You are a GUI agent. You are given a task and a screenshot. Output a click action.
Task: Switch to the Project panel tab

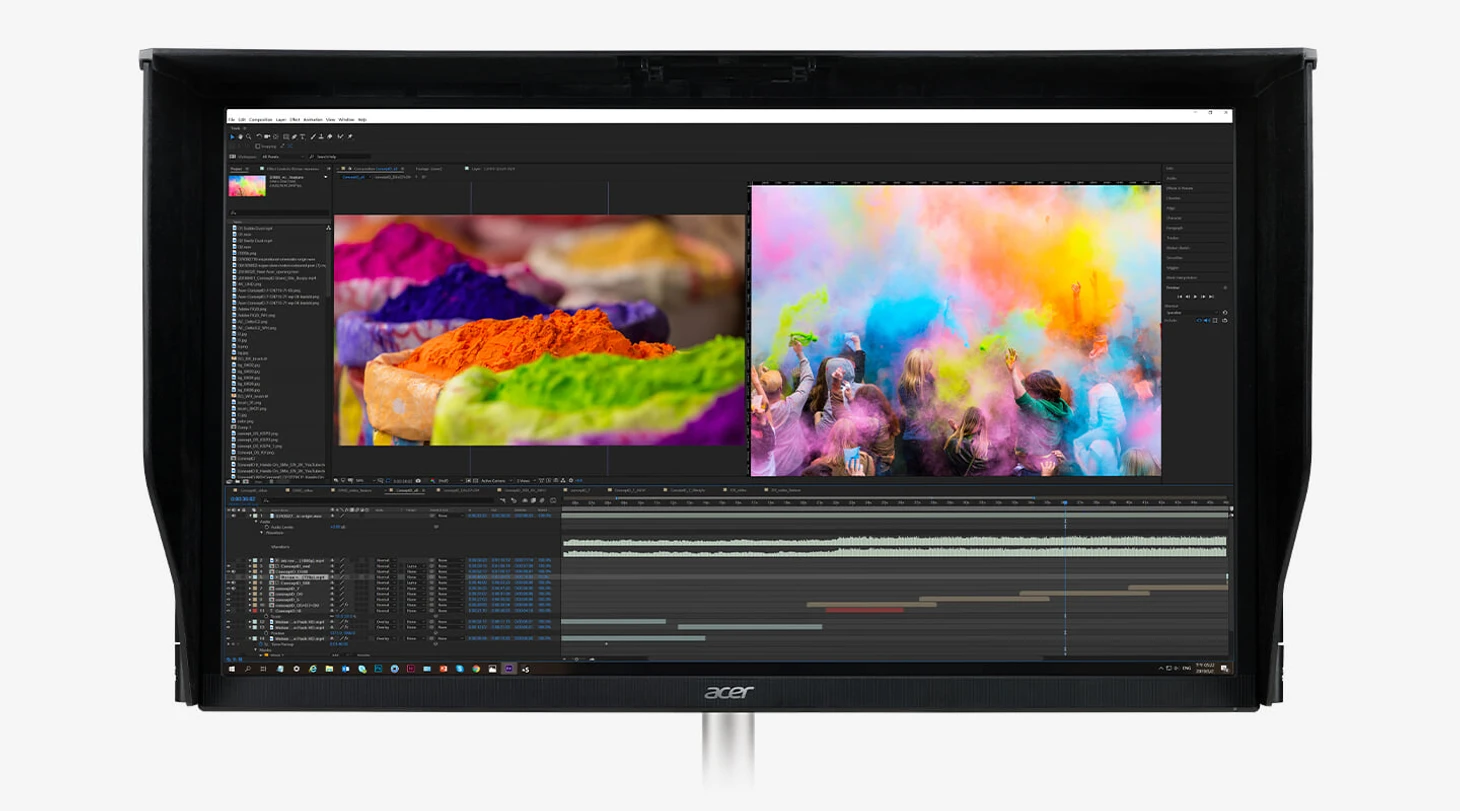pos(236,169)
